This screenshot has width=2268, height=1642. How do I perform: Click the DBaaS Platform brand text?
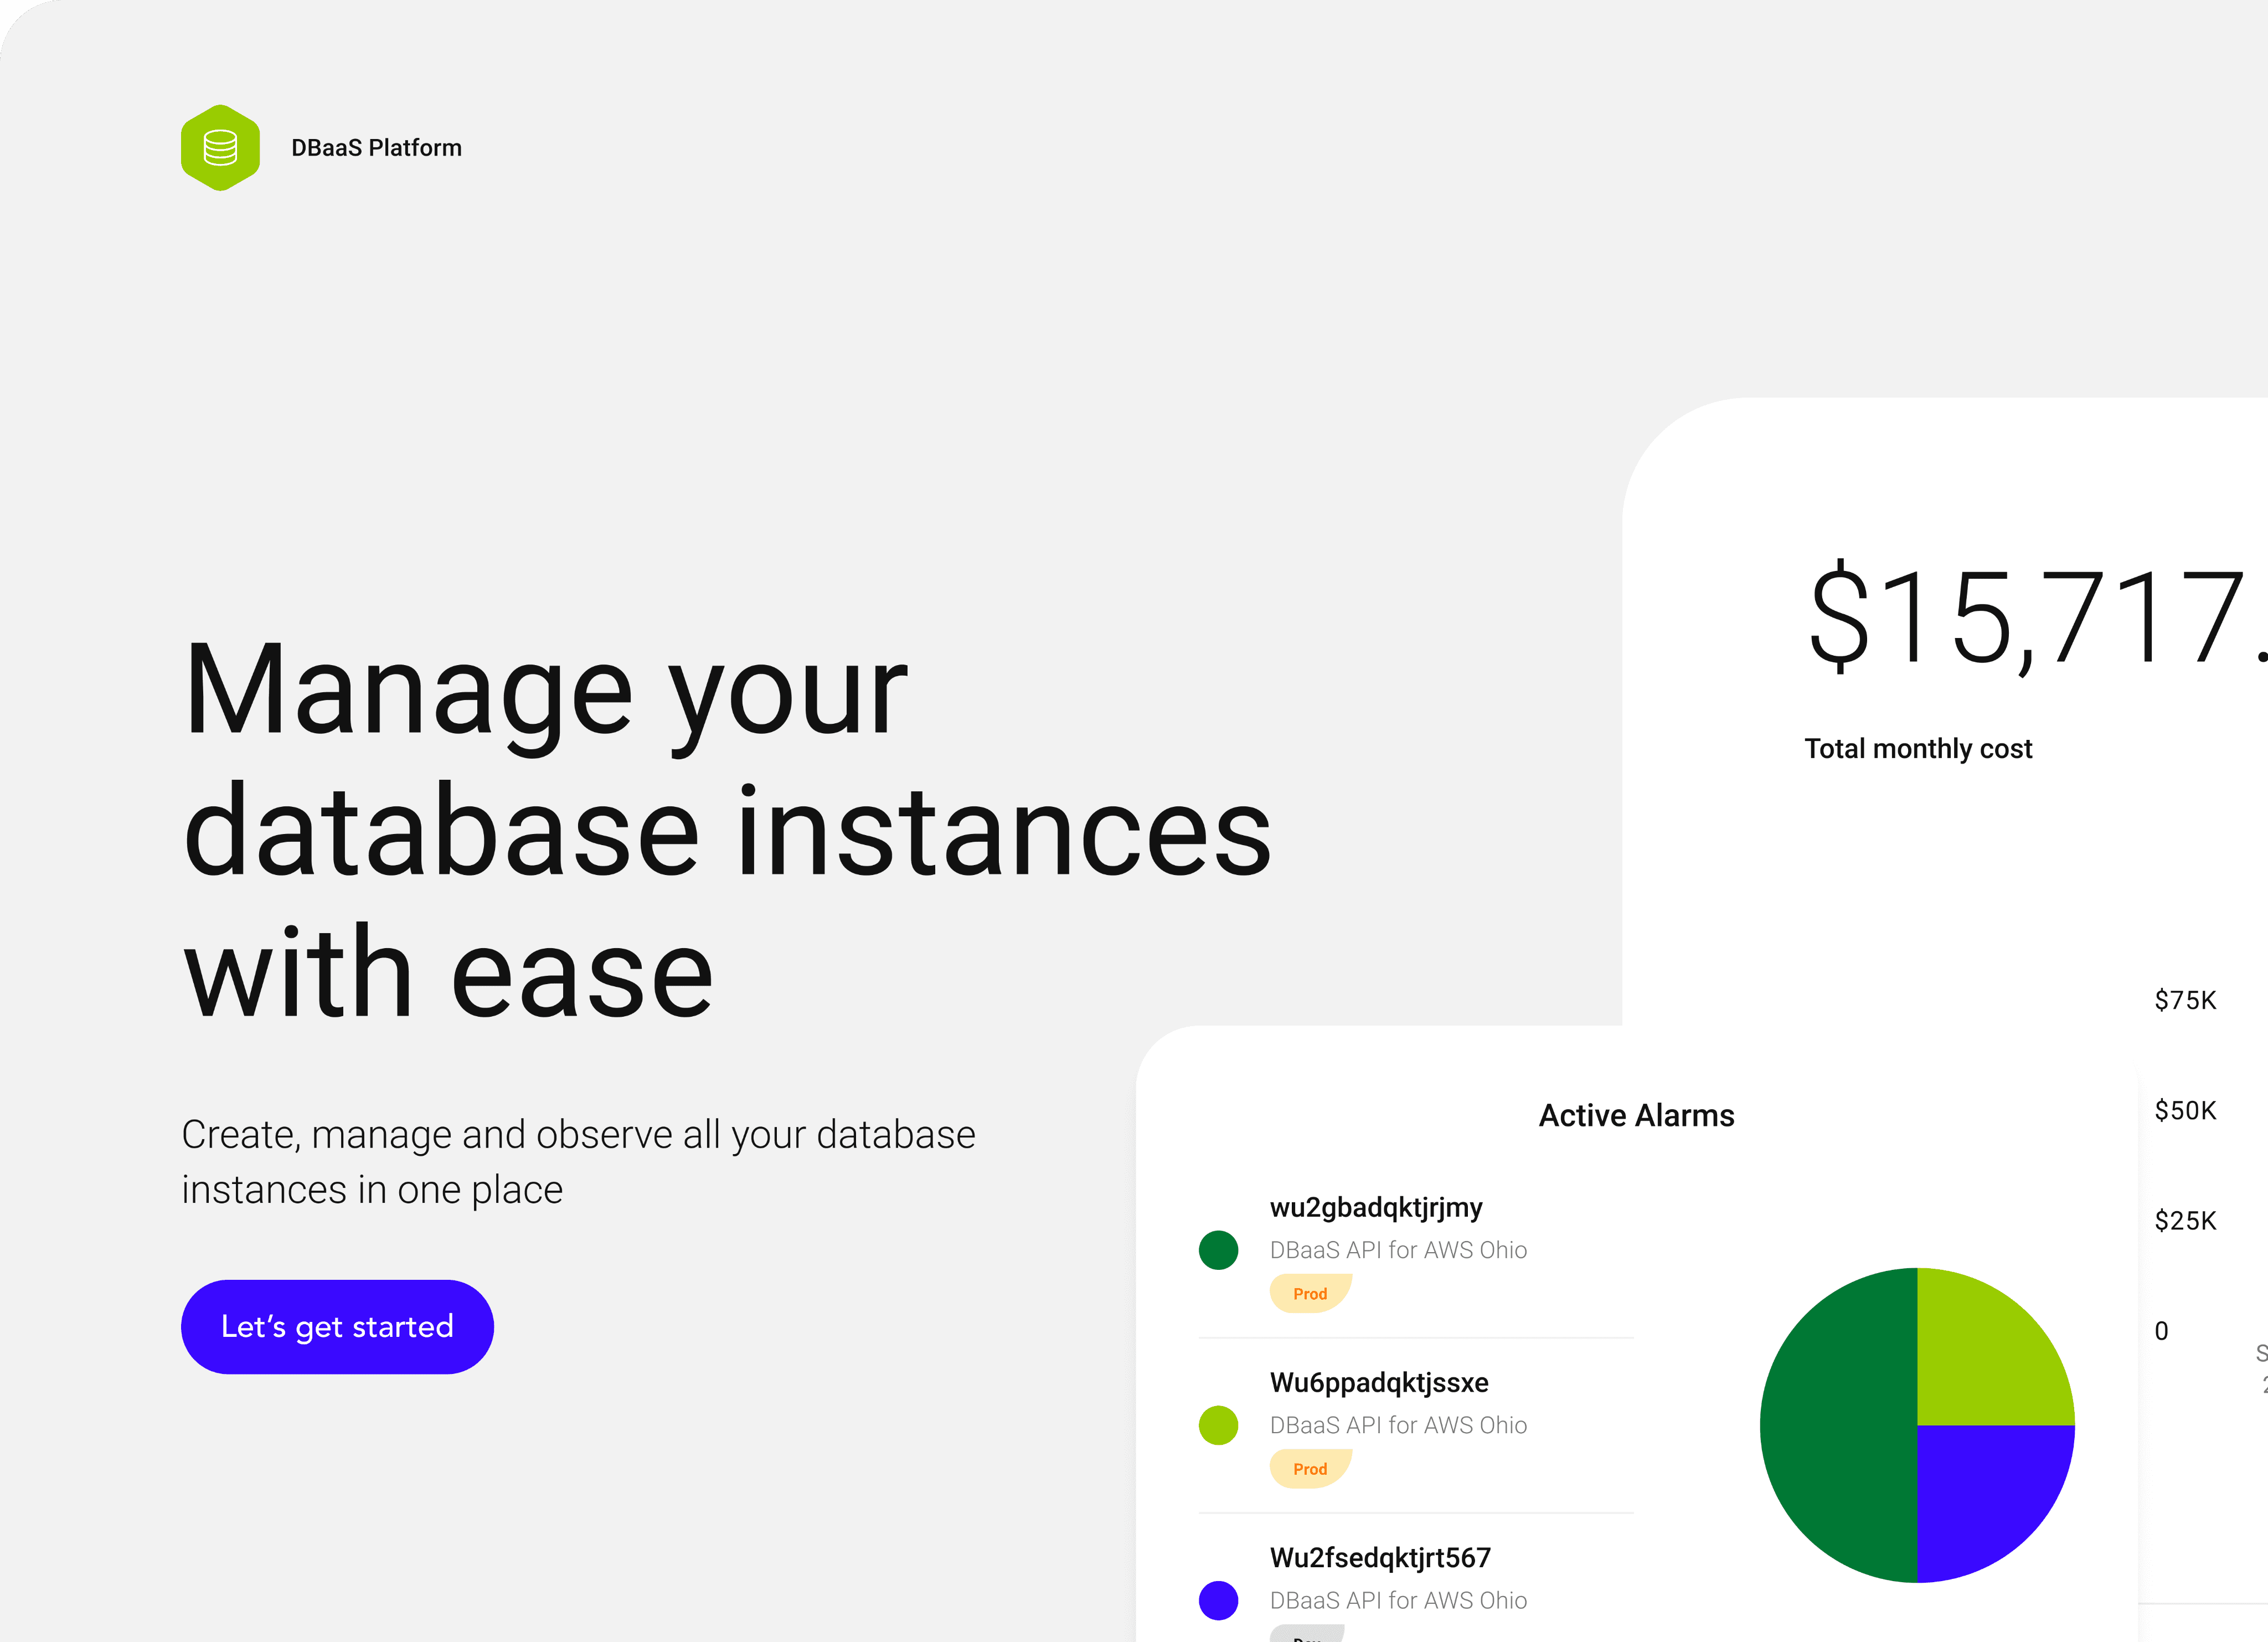pyautogui.click(x=376, y=148)
